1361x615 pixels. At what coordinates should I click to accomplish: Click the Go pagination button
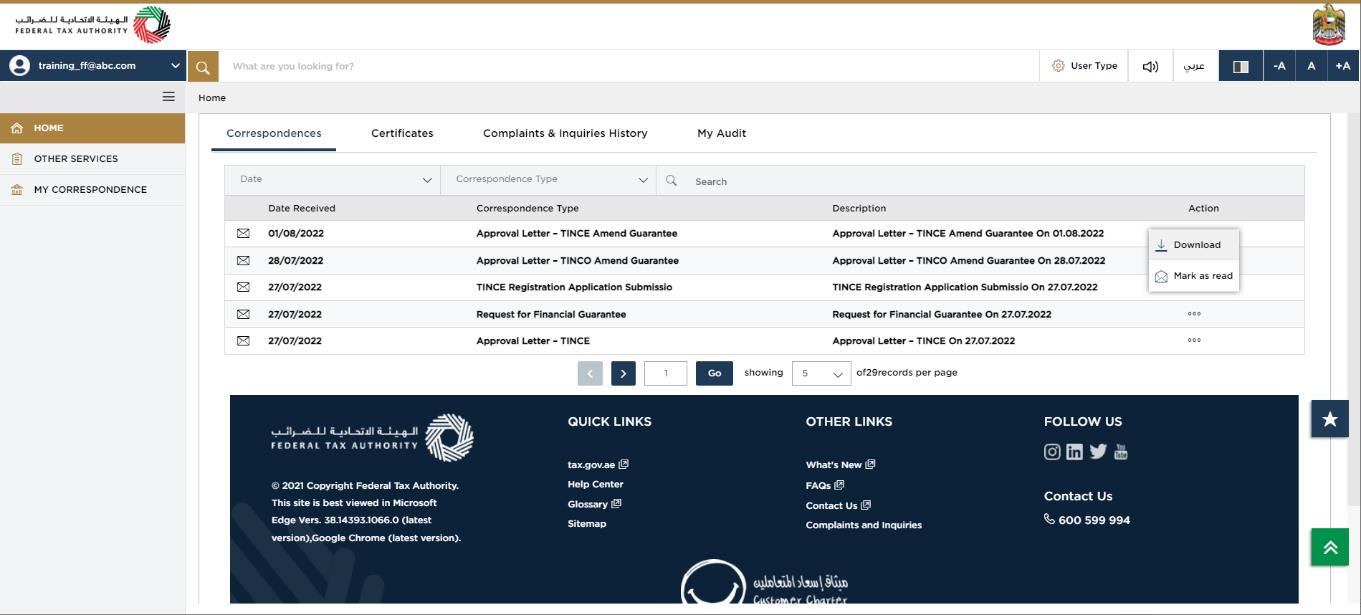pyautogui.click(x=714, y=373)
